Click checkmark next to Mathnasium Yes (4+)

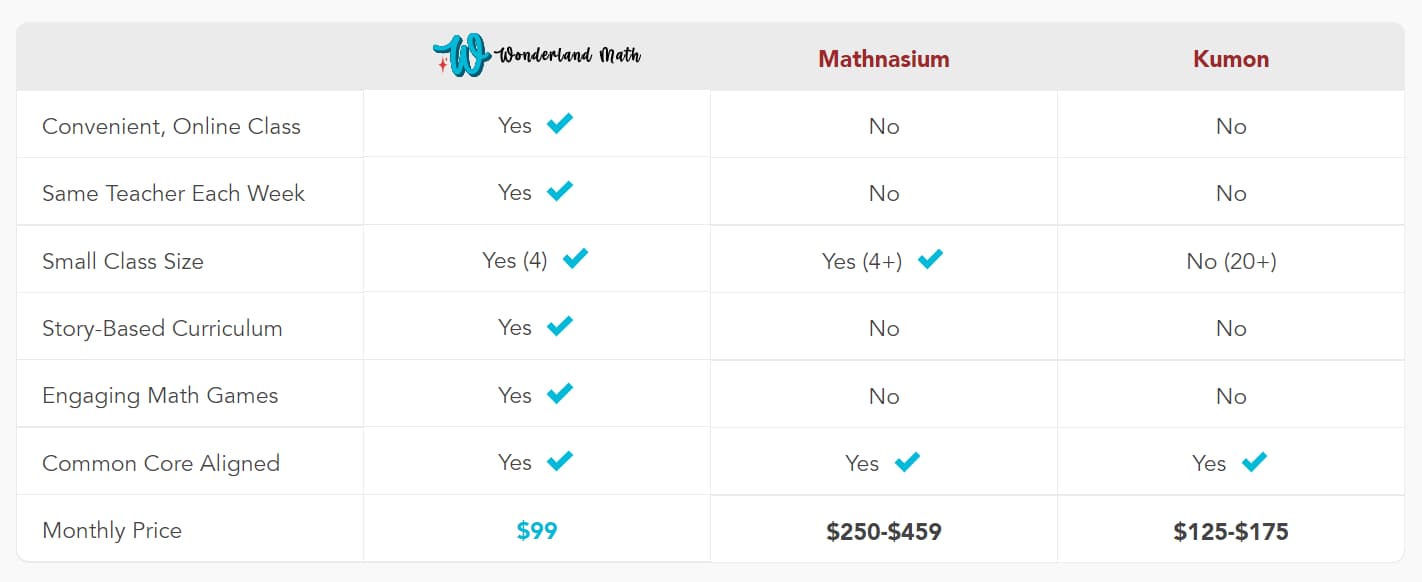pos(930,259)
